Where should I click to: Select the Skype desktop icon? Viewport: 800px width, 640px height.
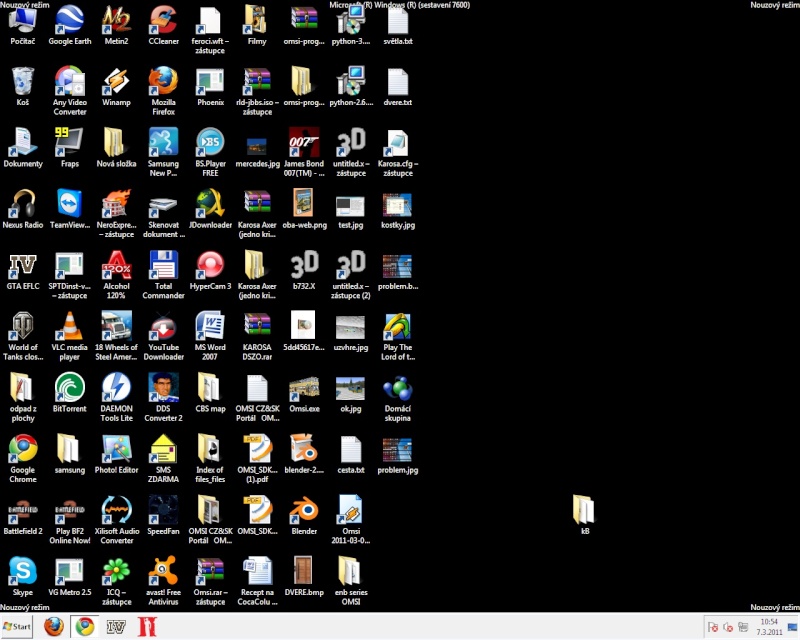point(22,577)
